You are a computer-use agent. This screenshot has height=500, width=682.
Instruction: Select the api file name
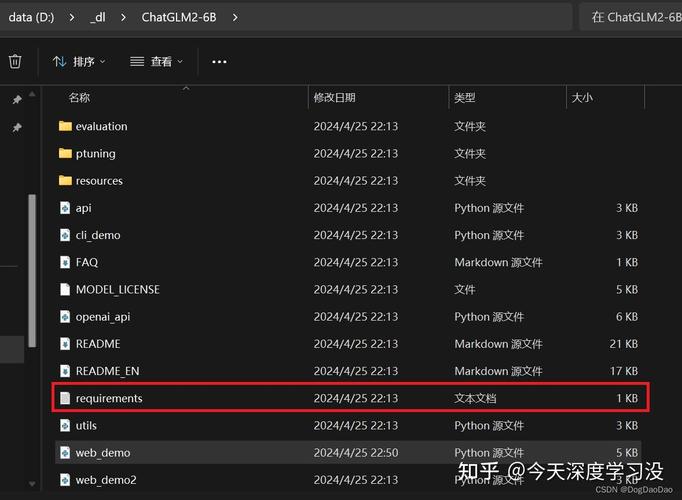(84, 208)
